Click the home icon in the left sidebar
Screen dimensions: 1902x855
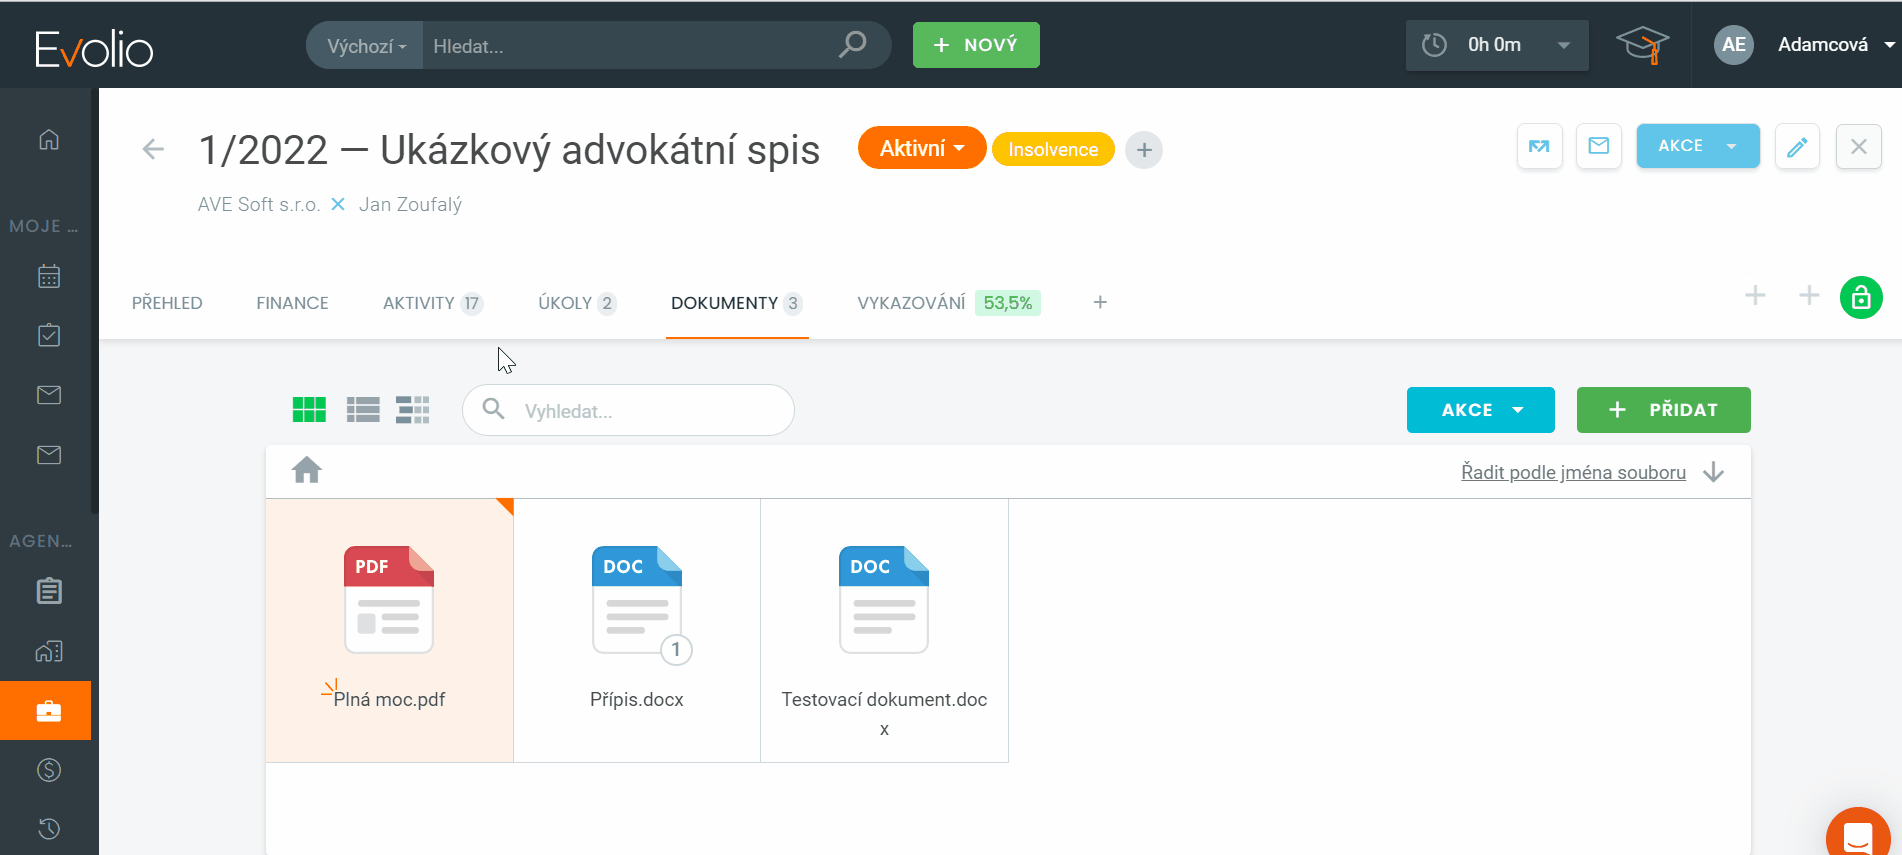pos(48,140)
